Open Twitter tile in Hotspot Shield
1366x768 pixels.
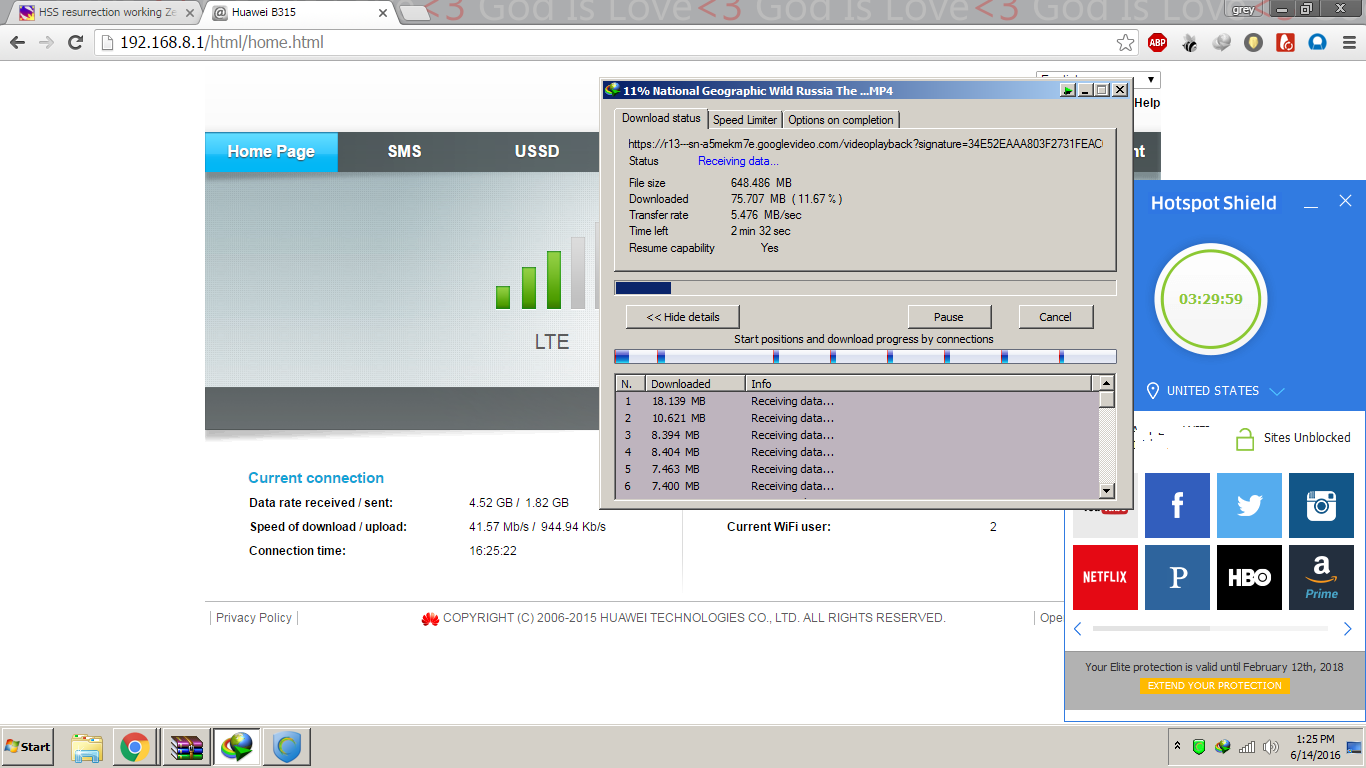1249,506
